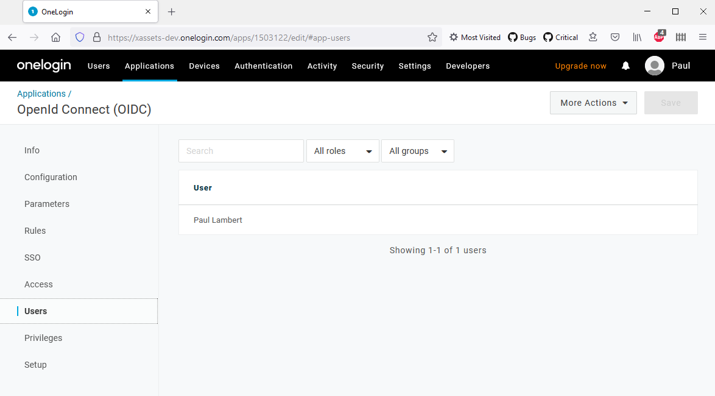Select the Privileges sidebar tab
Image resolution: width=715 pixels, height=396 pixels.
(43, 338)
